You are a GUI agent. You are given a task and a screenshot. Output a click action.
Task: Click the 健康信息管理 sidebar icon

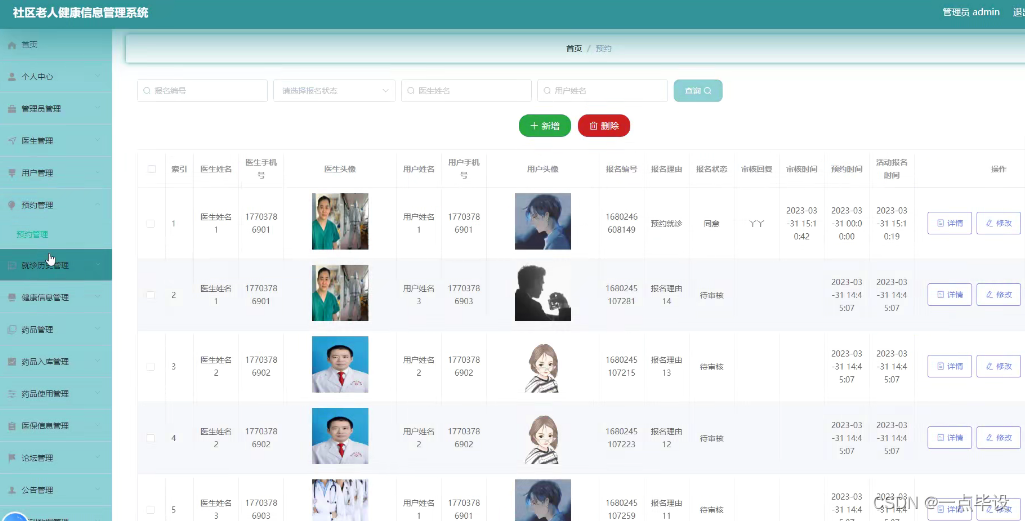pyautogui.click(x=12, y=297)
